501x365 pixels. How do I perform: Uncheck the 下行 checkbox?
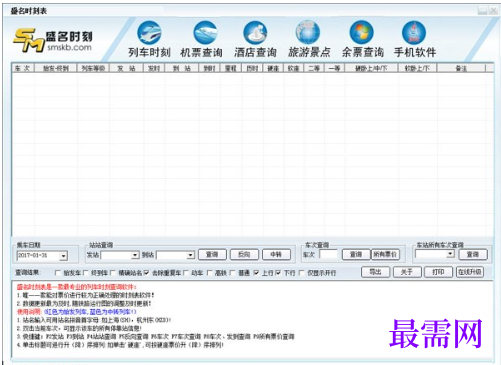pos(278,273)
